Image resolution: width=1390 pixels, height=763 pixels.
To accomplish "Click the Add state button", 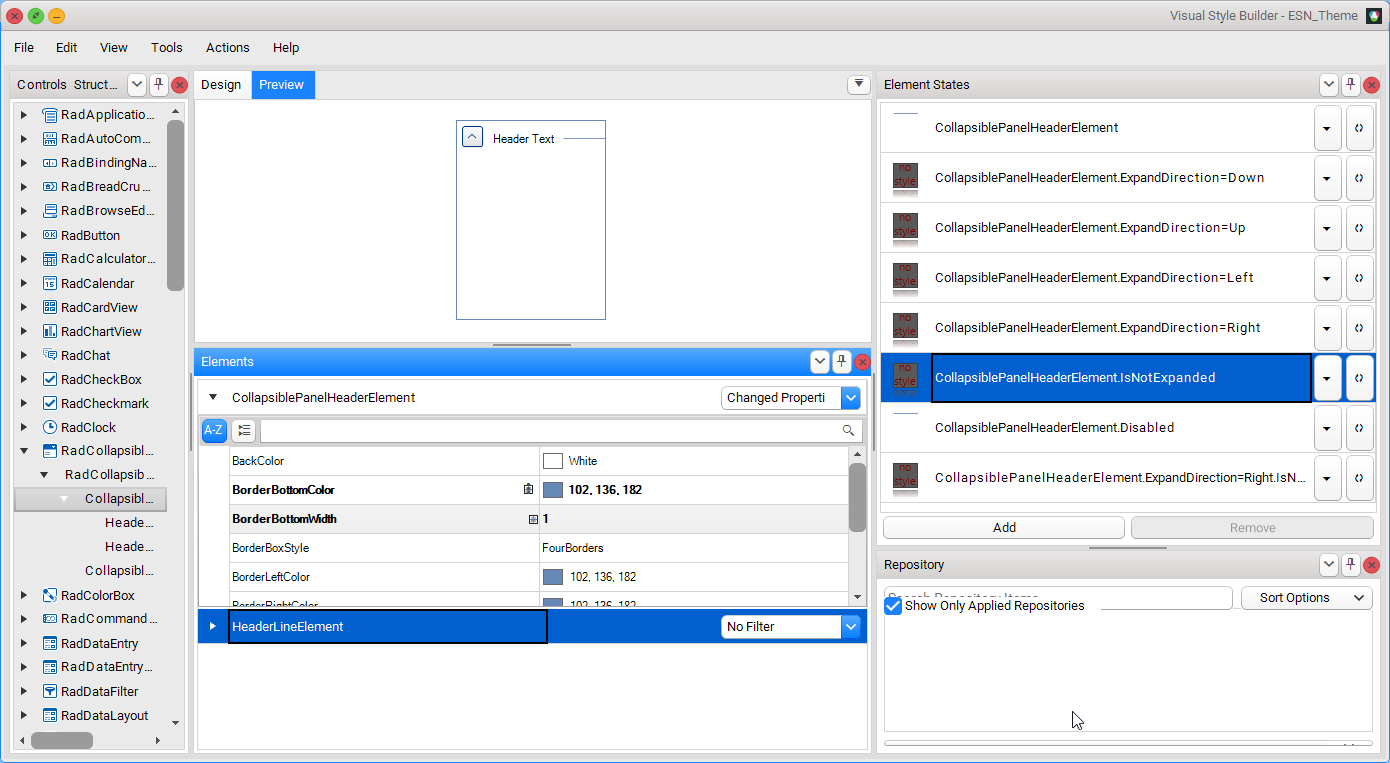I will coord(1004,528).
